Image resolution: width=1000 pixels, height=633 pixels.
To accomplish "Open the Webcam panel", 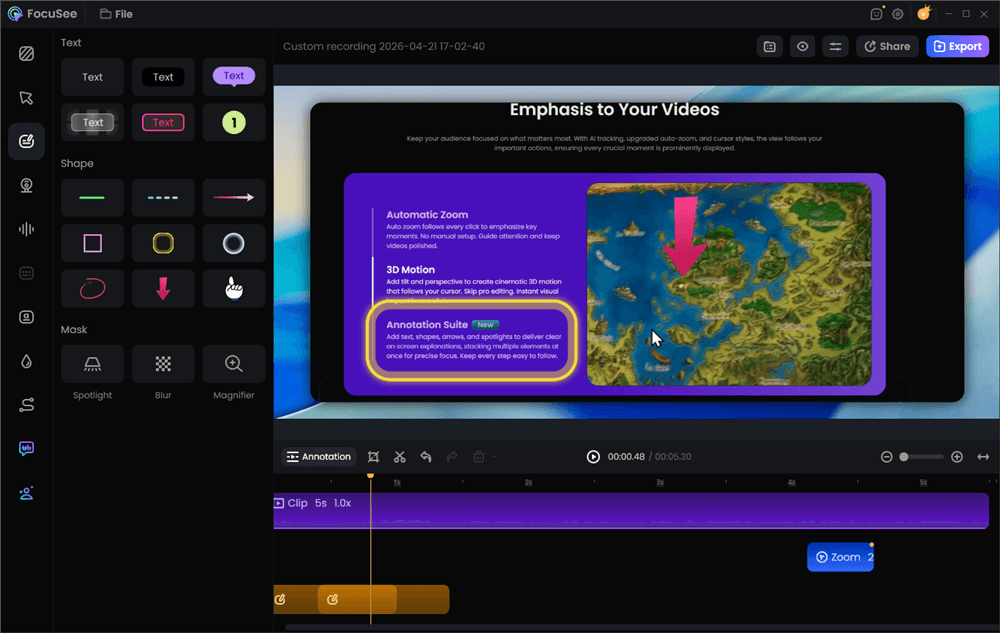I will [26, 185].
